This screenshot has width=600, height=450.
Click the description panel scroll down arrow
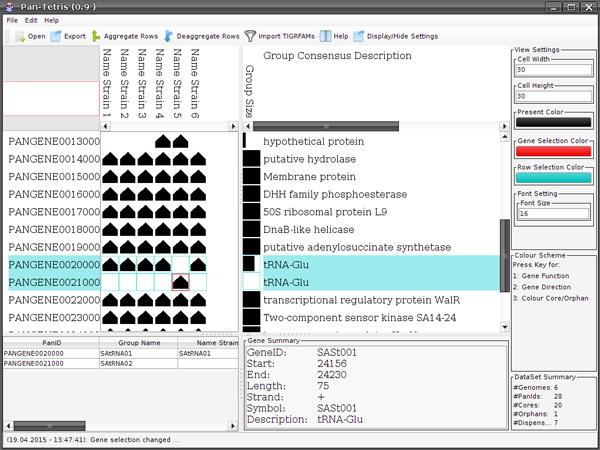click(505, 327)
